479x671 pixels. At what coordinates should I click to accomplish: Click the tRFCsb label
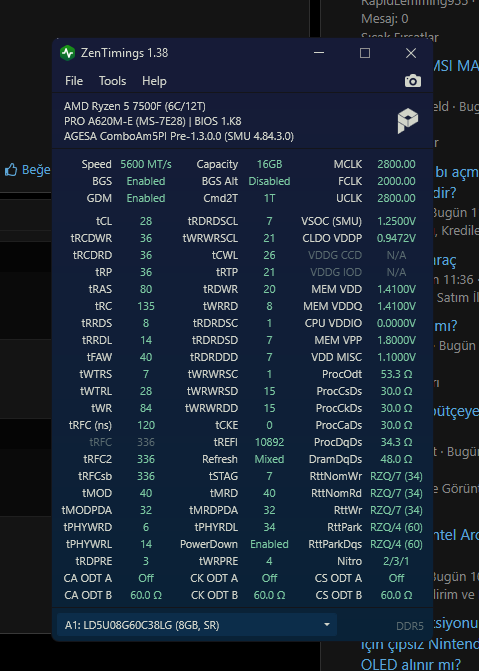[95, 476]
